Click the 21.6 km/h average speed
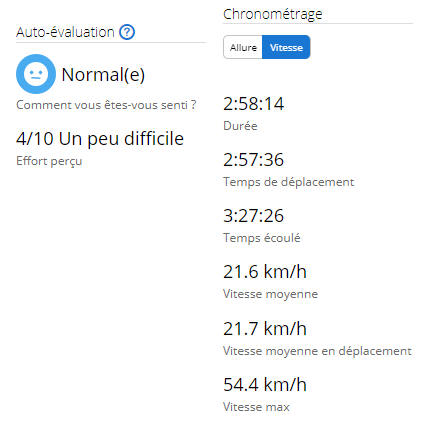The width and height of the screenshot is (421, 431). pyautogui.click(x=265, y=272)
